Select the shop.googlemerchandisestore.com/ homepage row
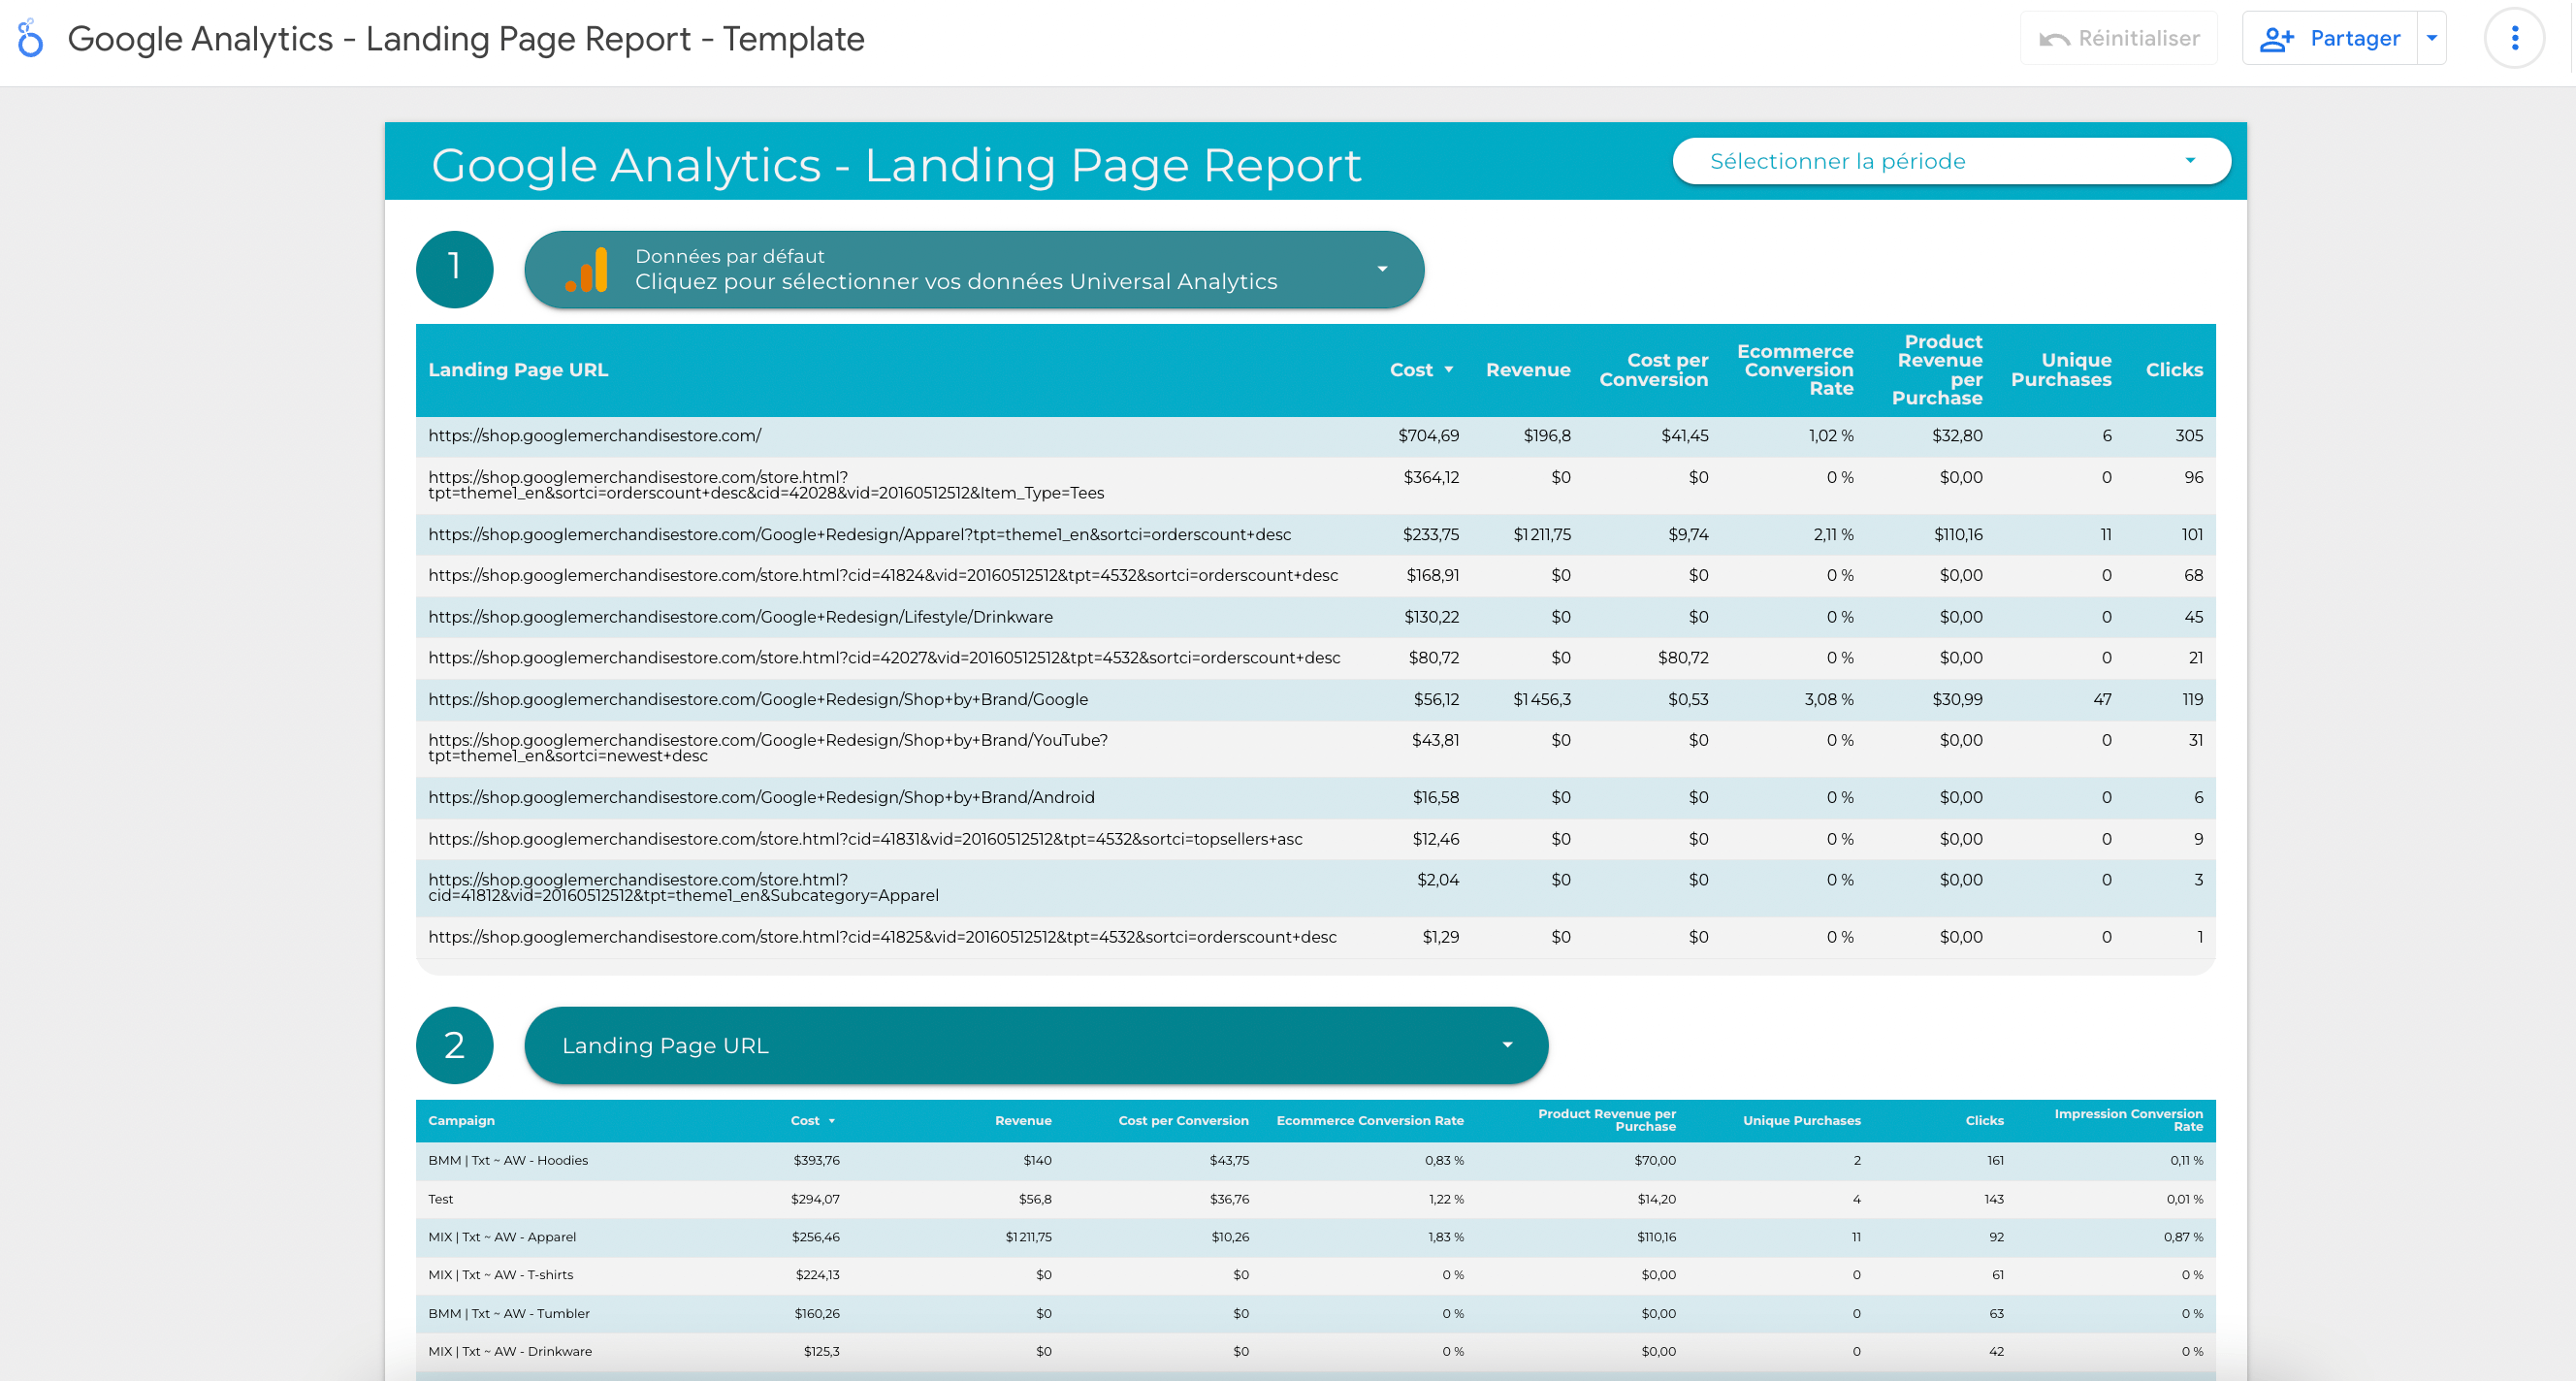The image size is (2576, 1381). [1315, 436]
